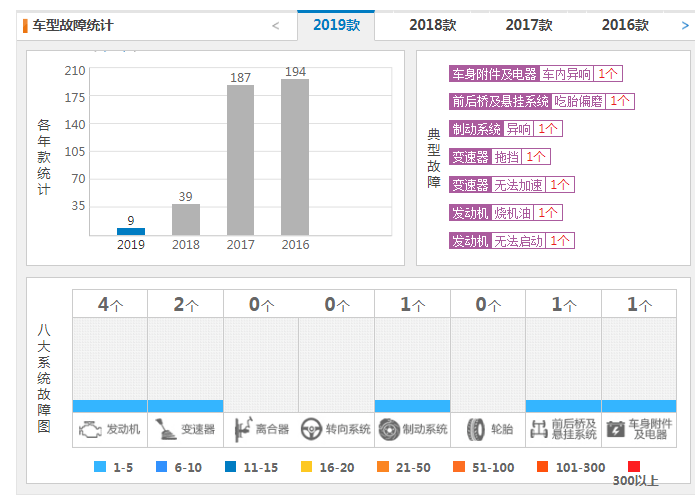Open the 2016款 tab
Image resolution: width=695 pixels, height=500 pixels.
[625, 25]
